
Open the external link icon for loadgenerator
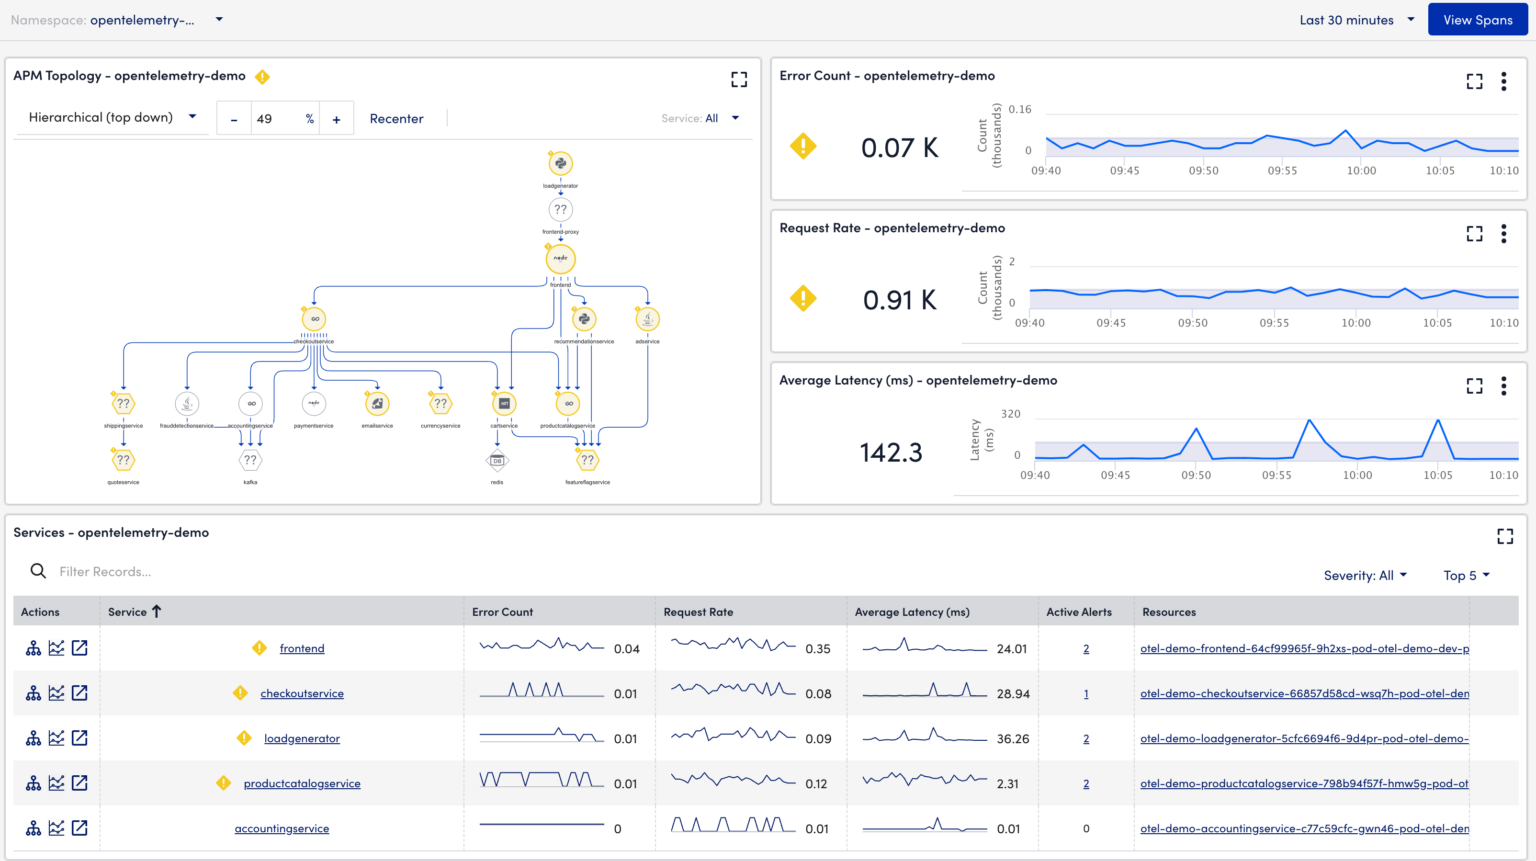coord(80,738)
